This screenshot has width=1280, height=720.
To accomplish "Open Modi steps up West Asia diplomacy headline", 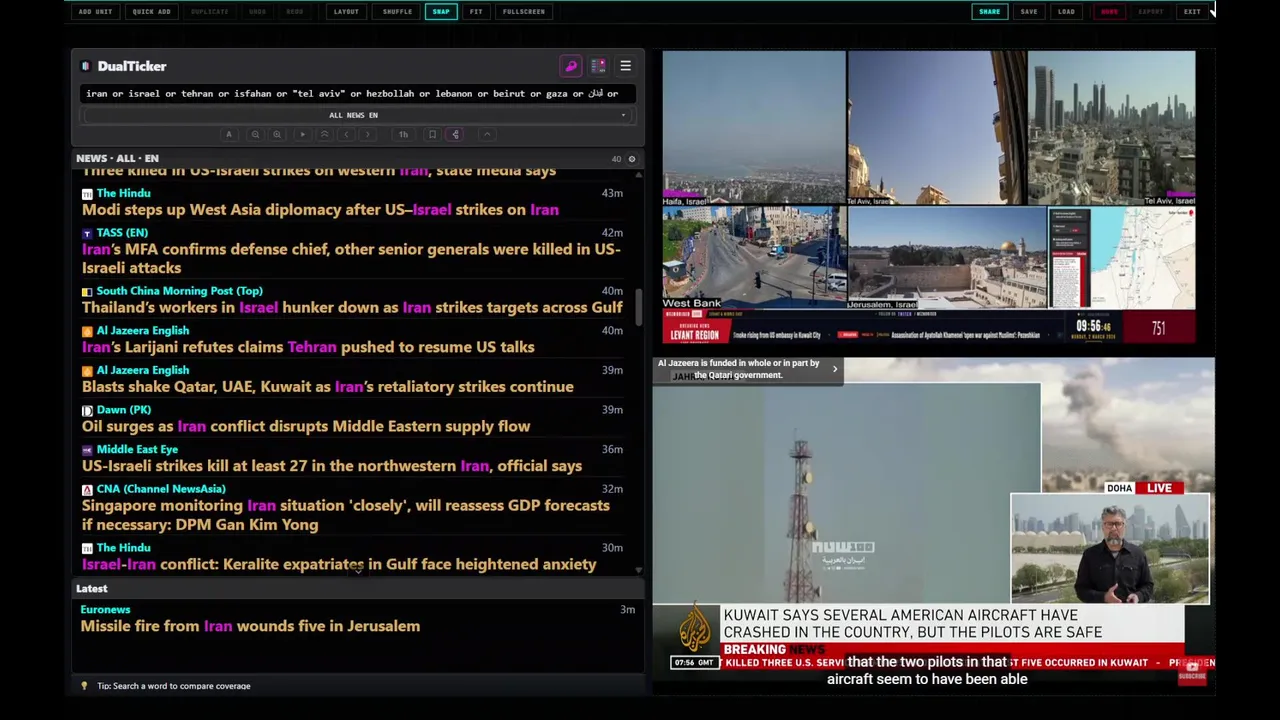I will click(x=320, y=210).
